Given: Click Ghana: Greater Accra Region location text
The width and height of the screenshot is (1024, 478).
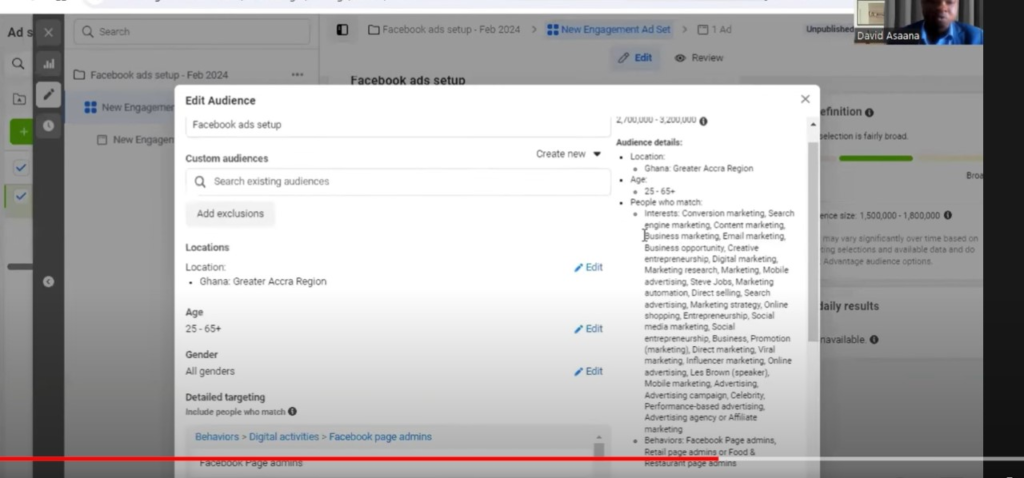Looking at the screenshot, I should [263, 281].
